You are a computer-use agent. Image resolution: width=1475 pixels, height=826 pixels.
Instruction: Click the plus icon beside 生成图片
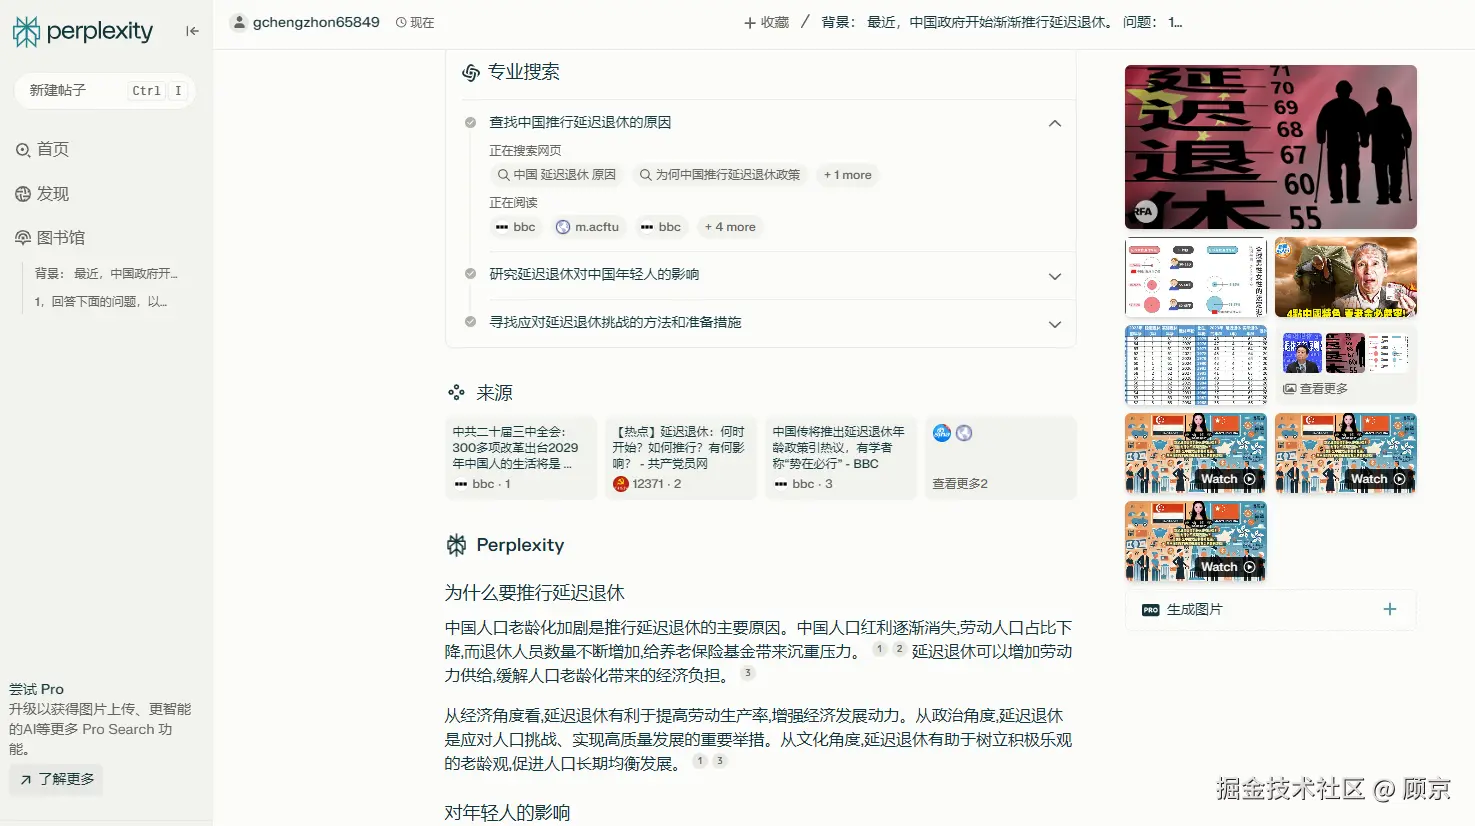(1389, 608)
